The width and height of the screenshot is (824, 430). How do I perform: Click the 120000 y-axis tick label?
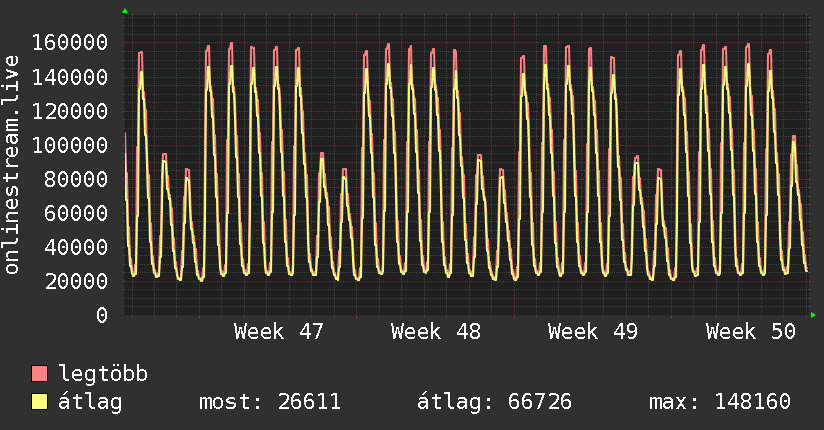pyautogui.click(x=70, y=111)
